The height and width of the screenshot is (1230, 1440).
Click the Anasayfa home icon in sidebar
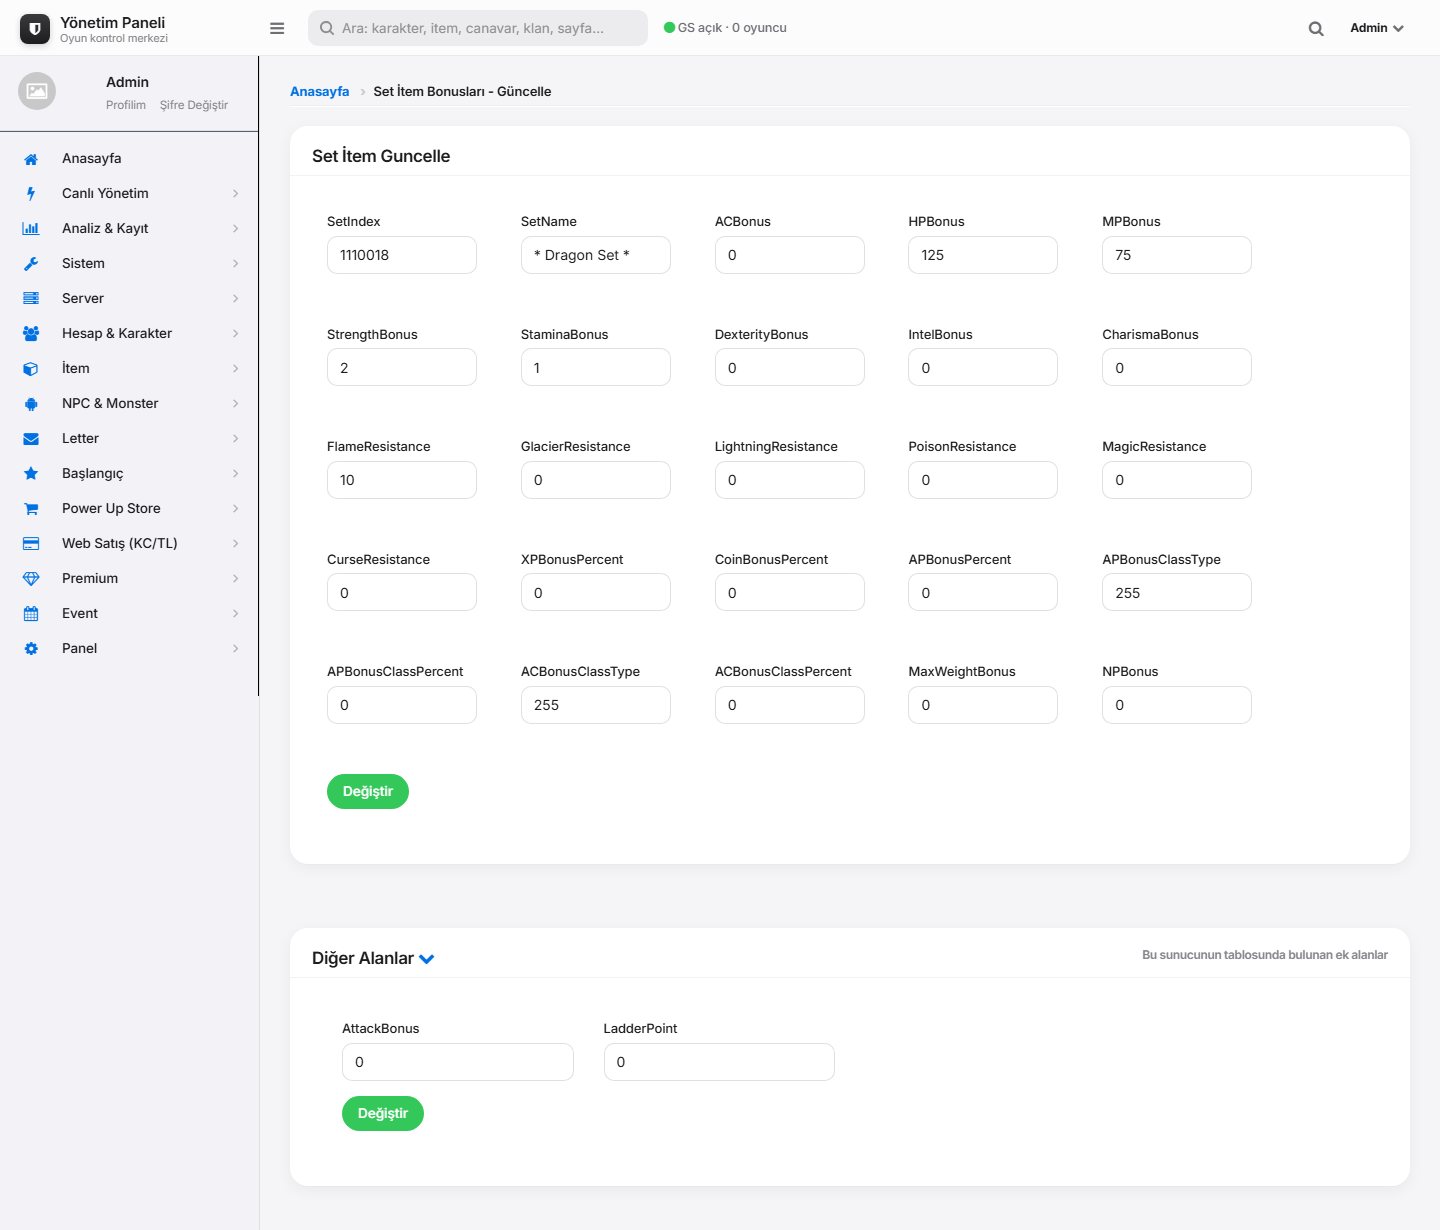click(x=31, y=159)
